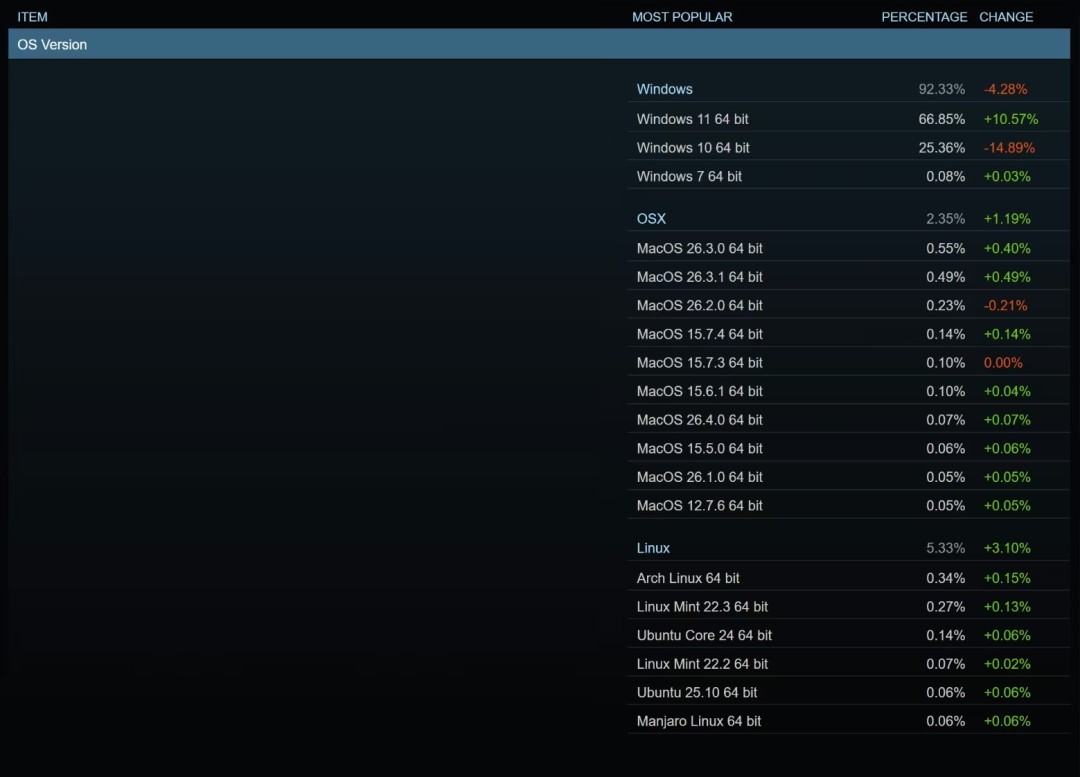Viewport: 1080px width, 777px height.
Task: Click the ITEM column header
Action: [x=32, y=17]
